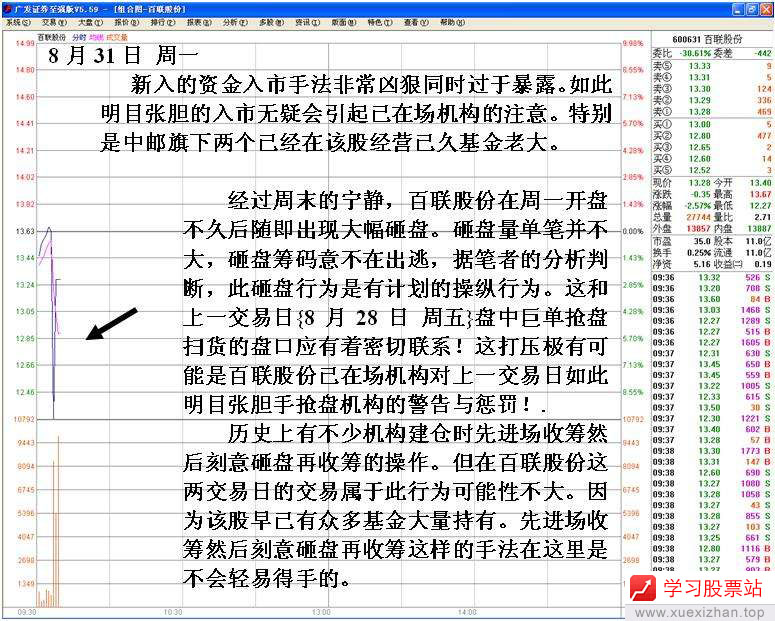Select the 卖① ask row at 13.28

click(712, 112)
